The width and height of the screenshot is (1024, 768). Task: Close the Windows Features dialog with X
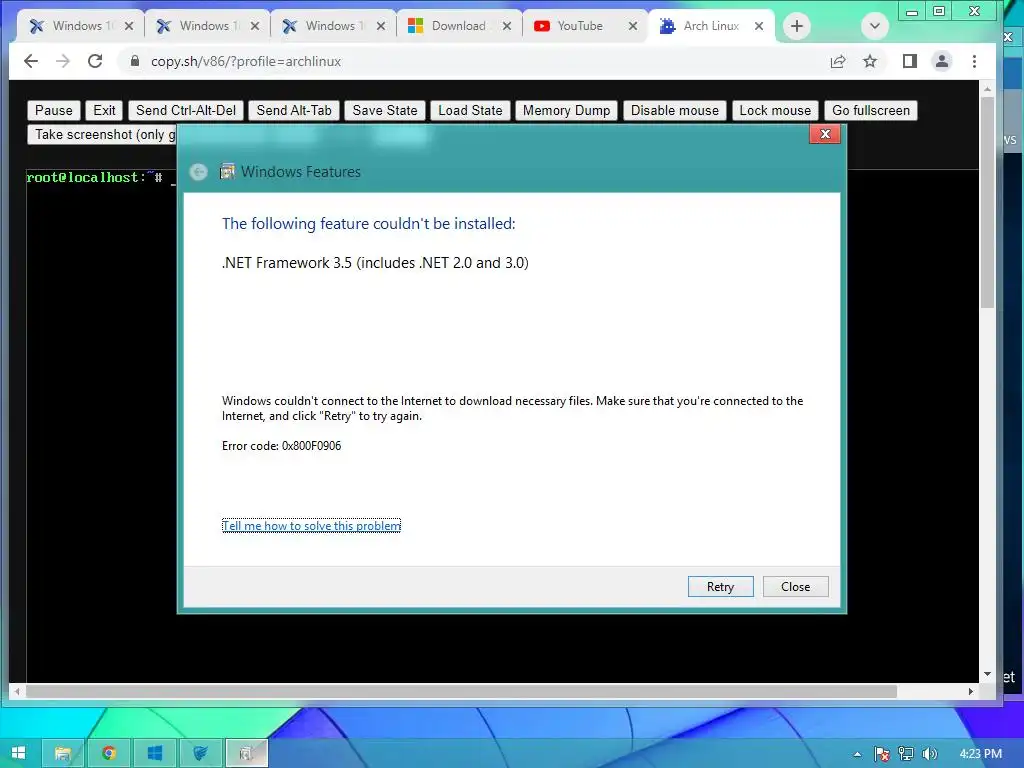click(x=825, y=134)
